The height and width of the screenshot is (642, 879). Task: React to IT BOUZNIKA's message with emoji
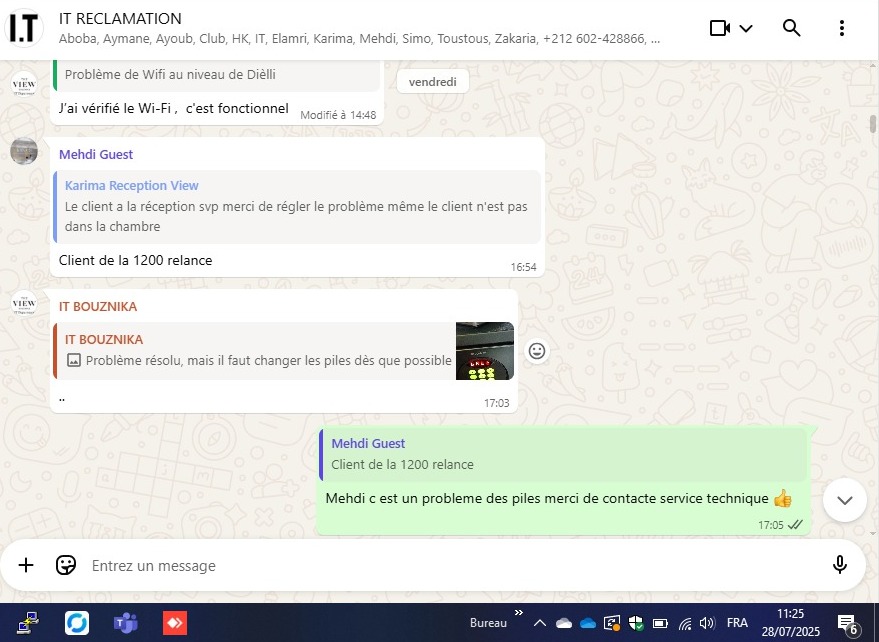coord(537,351)
